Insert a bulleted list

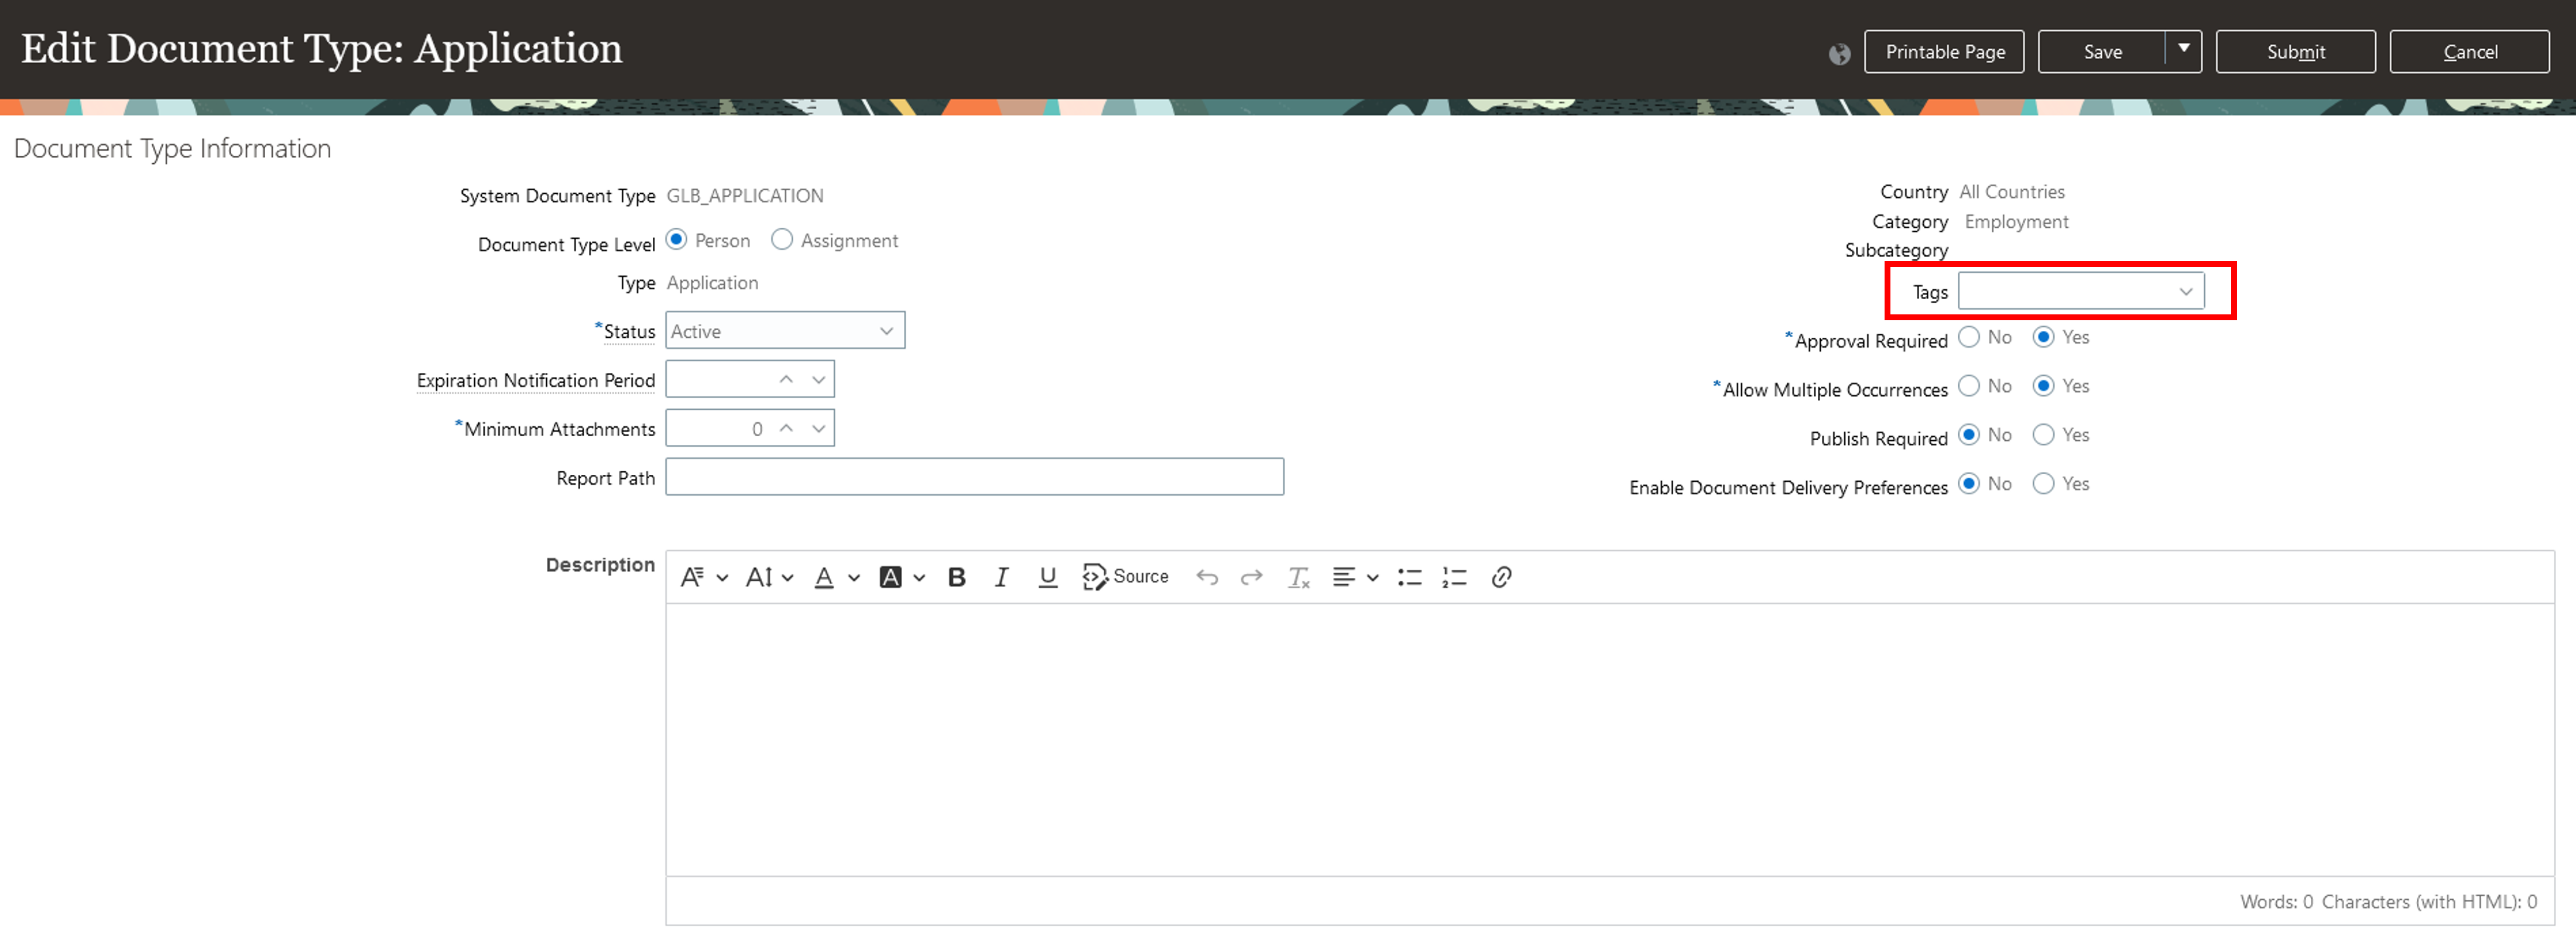point(1409,577)
